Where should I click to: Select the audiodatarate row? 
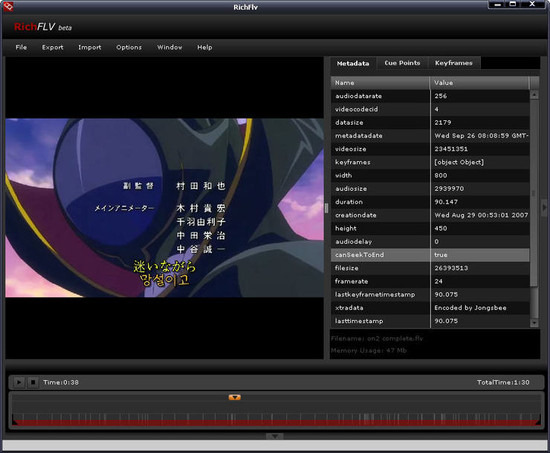[430, 96]
